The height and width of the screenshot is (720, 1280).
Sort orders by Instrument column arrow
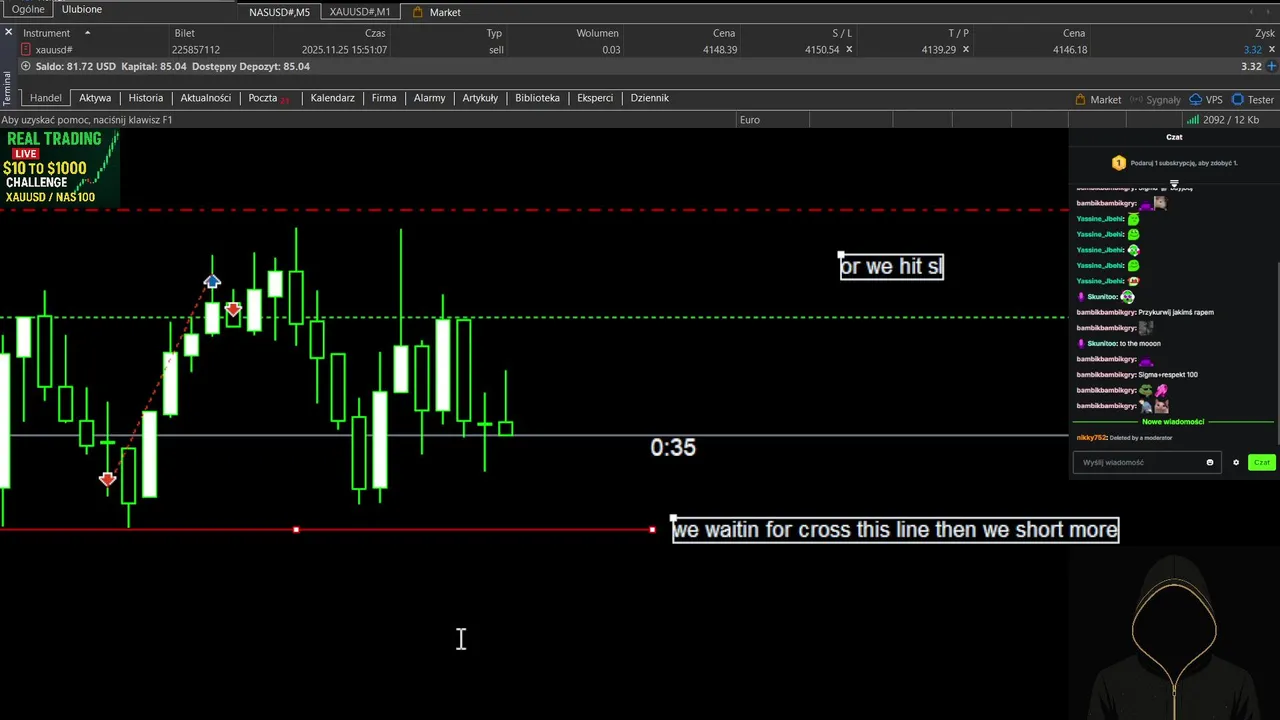tap(87, 33)
